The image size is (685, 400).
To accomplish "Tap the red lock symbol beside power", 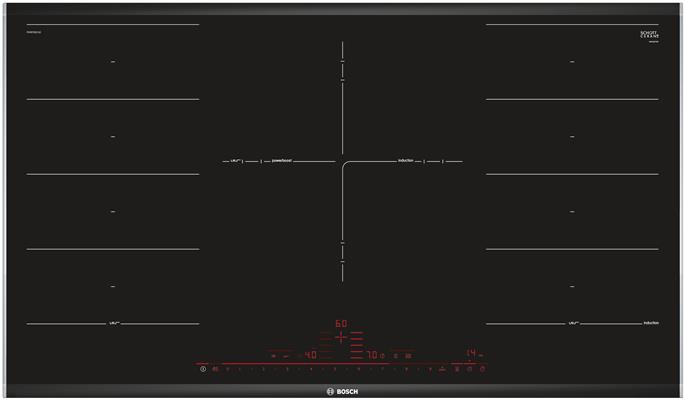I will (215, 369).
